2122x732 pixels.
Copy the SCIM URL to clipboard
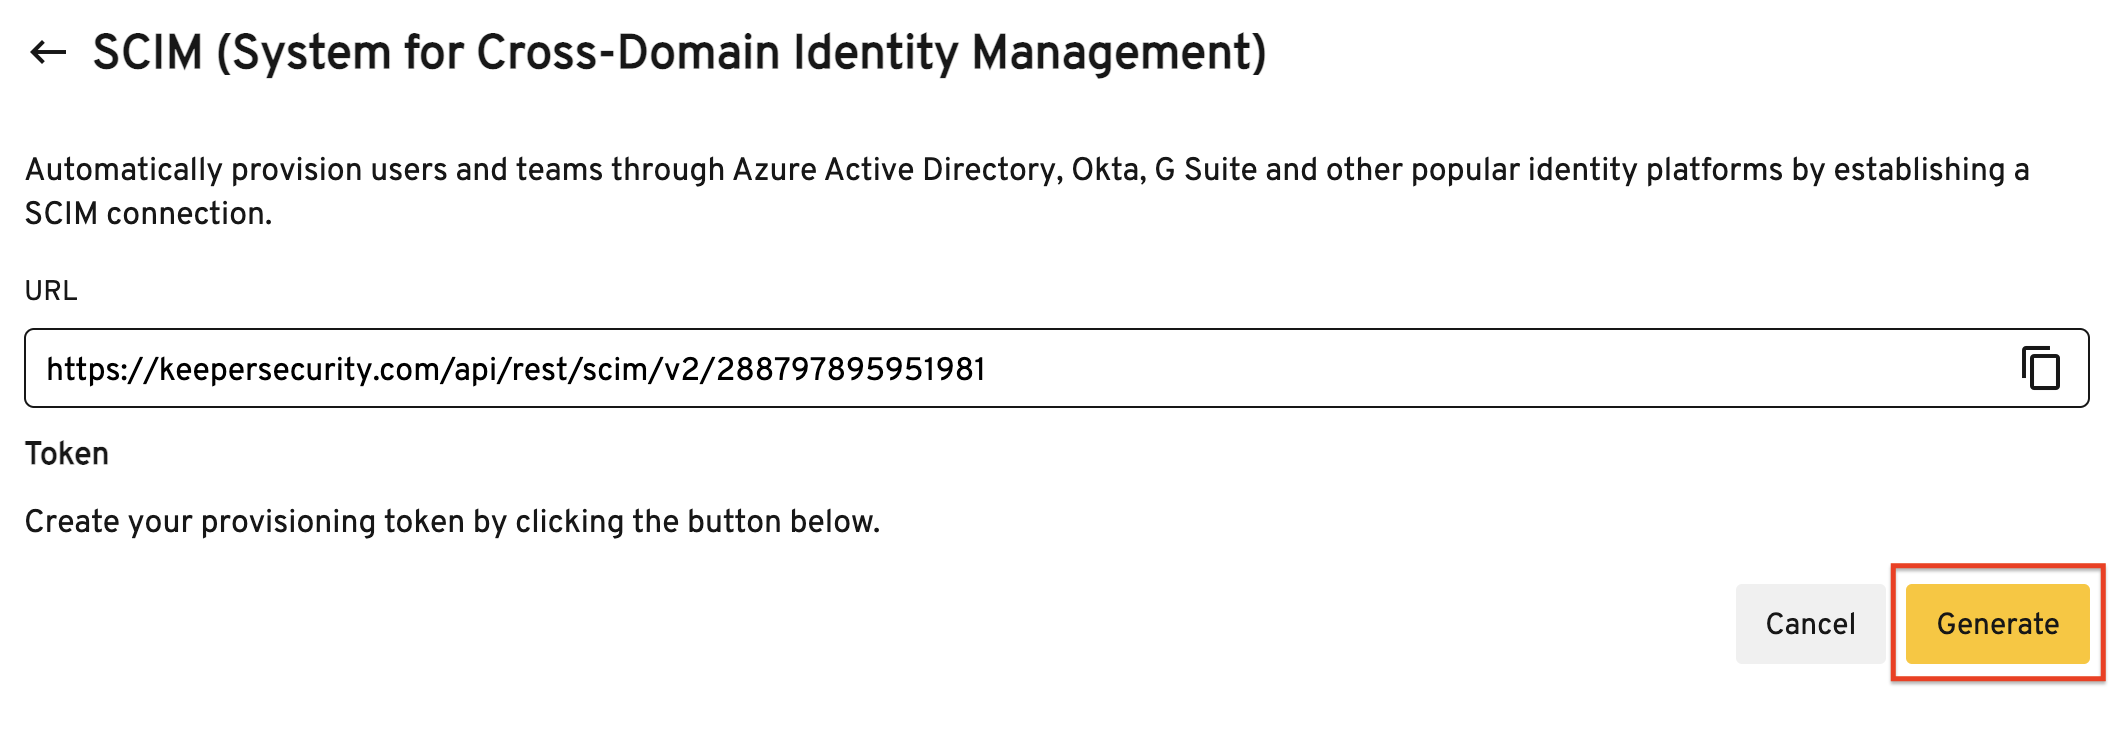click(x=2040, y=368)
